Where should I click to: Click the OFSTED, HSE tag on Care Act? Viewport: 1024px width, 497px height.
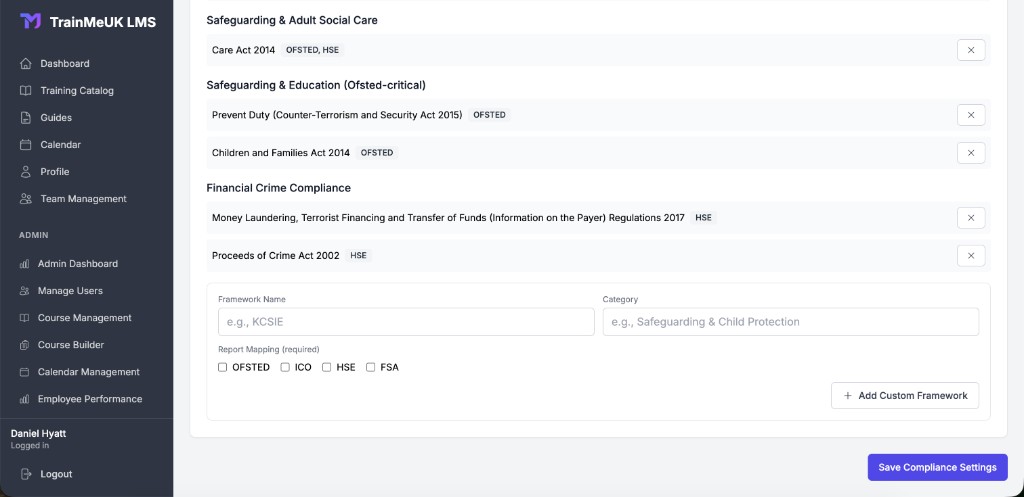click(312, 50)
